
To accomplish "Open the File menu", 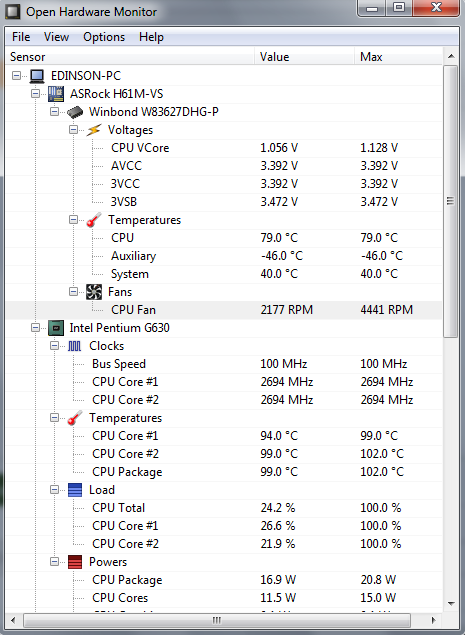I will pyautogui.click(x=21, y=37).
